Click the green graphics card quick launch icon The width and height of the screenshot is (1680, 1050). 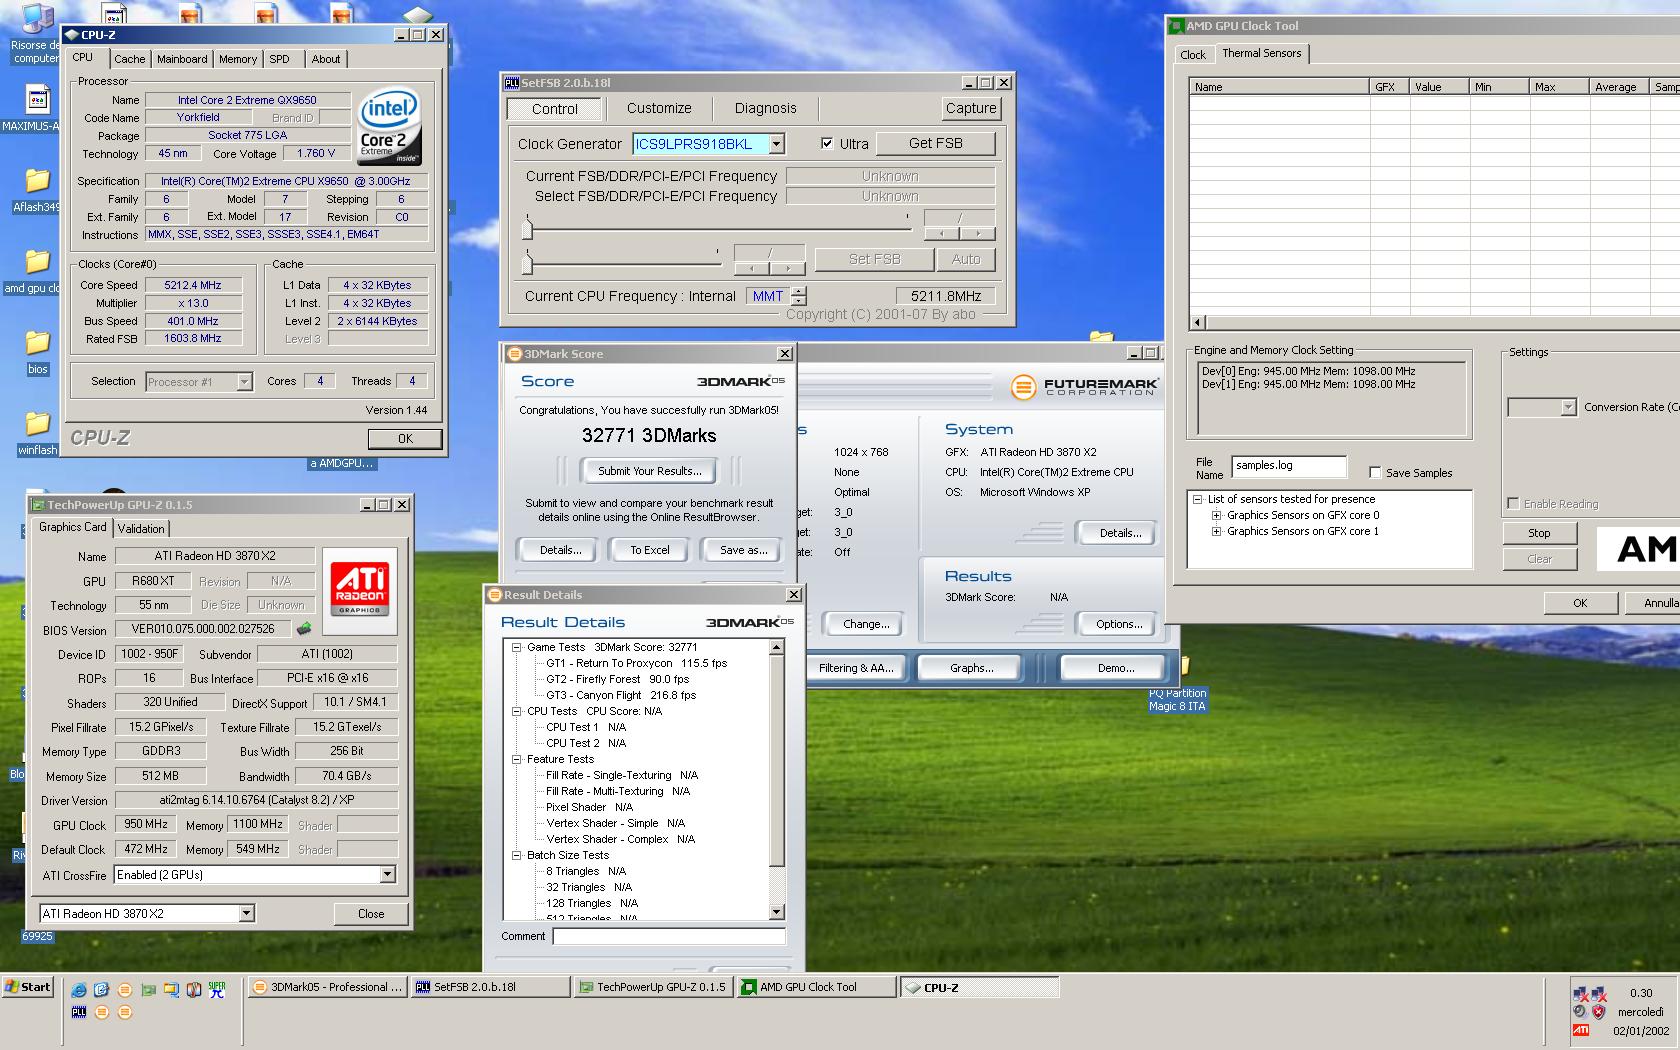click(x=149, y=991)
